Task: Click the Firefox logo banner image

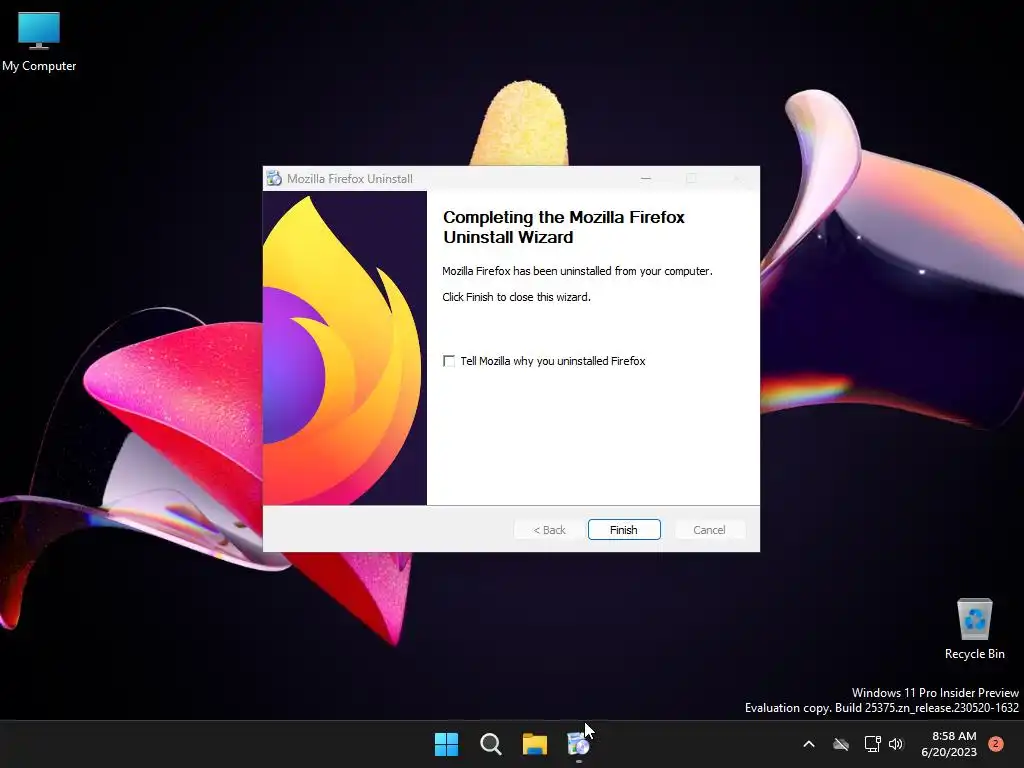Action: click(345, 348)
